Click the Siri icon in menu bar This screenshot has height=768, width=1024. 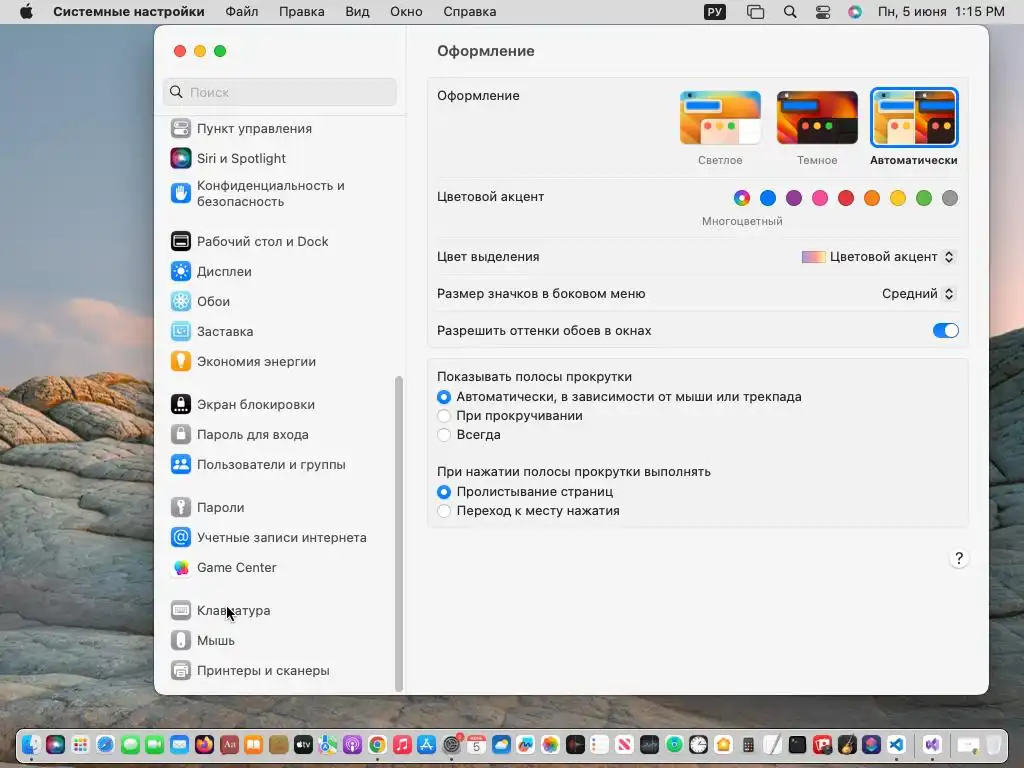tap(855, 12)
